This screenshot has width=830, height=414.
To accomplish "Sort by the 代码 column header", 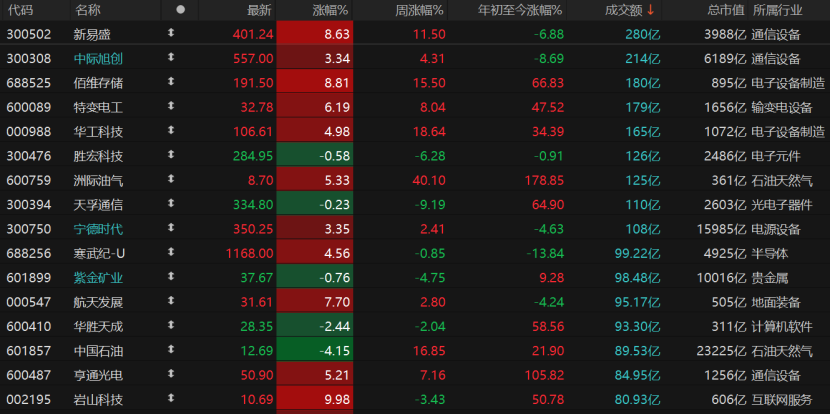I will pyautogui.click(x=20, y=10).
